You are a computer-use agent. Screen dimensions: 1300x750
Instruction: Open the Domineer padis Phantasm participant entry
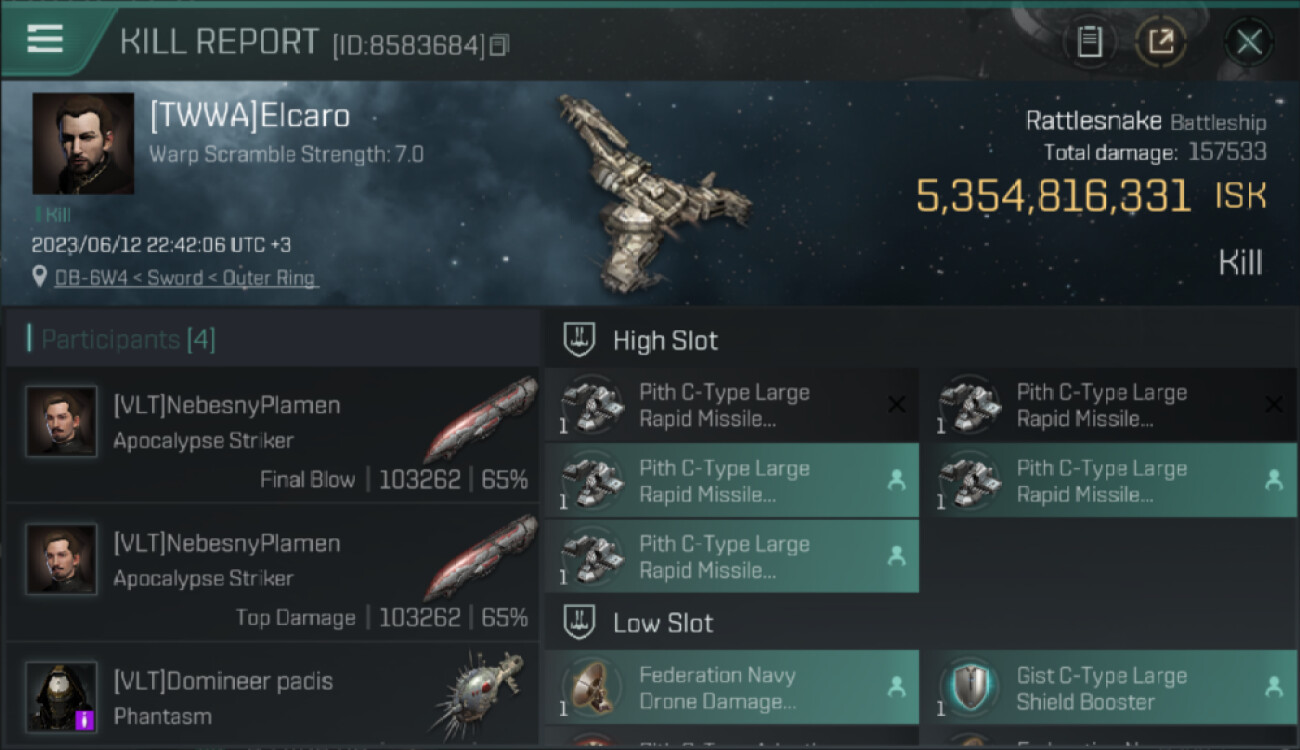pyautogui.click(x=272, y=697)
